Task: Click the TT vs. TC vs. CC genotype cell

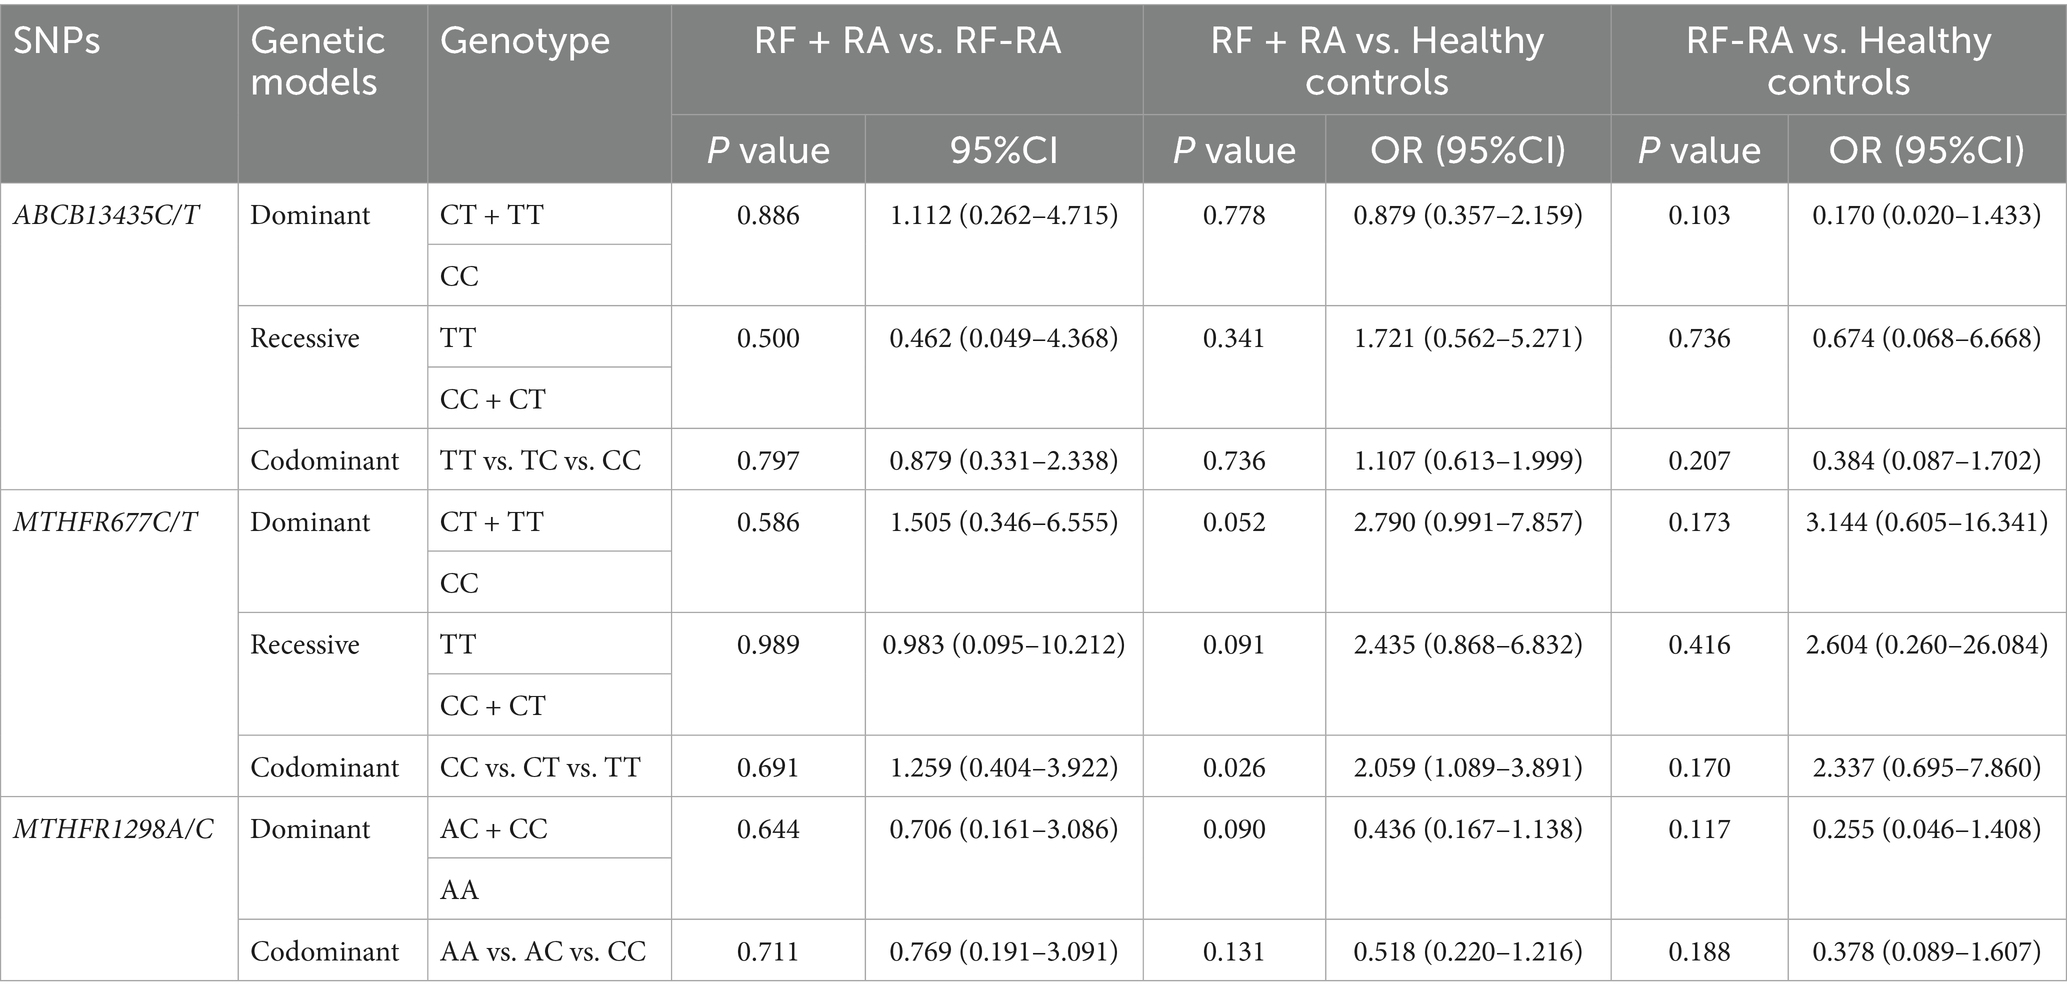Action: point(540,460)
